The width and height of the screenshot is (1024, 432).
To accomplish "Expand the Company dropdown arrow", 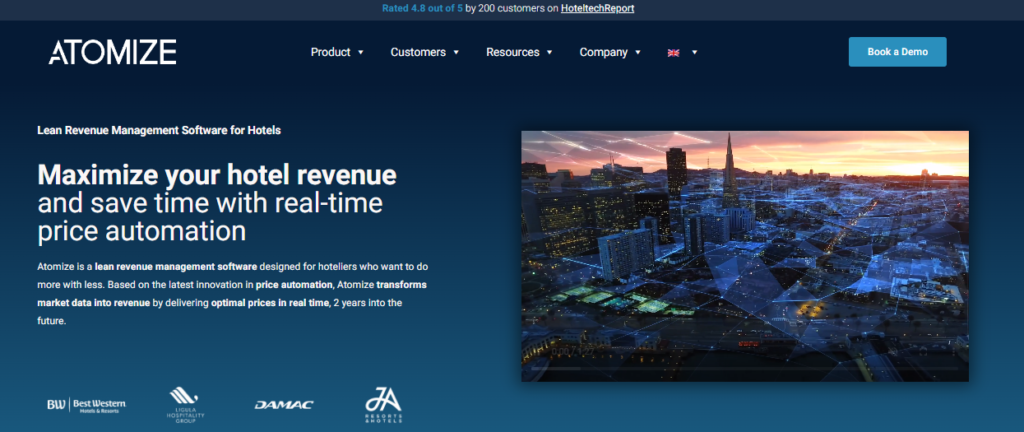I will pos(638,53).
